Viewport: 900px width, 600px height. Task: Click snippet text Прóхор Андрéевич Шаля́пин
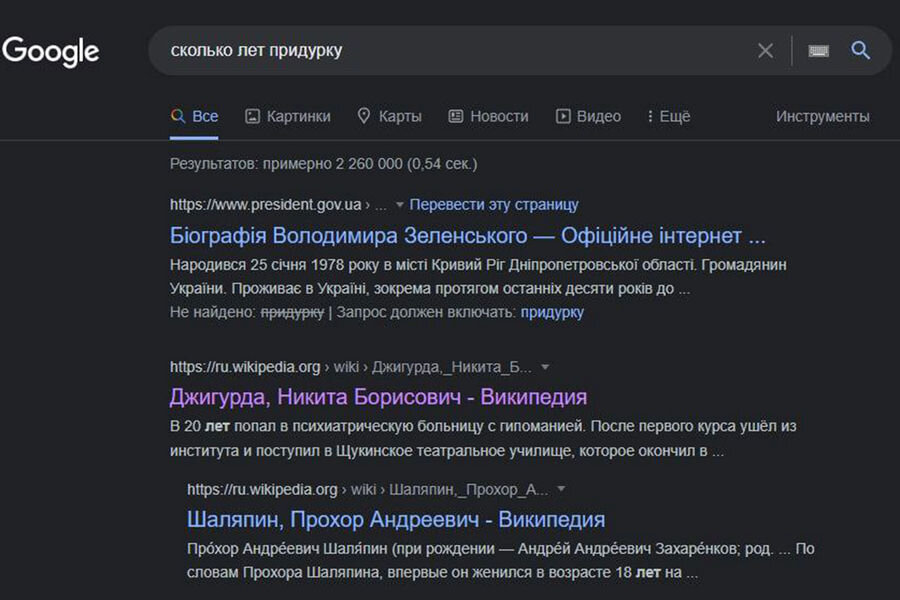click(287, 549)
